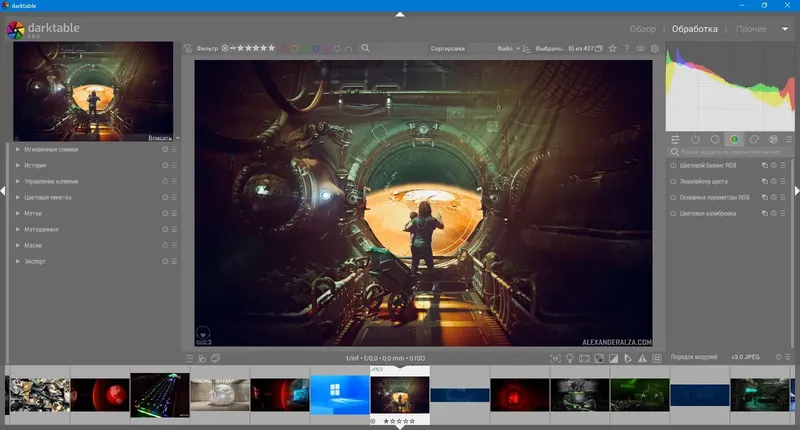800x430 pixels.
Task: Reset parameters of Цветовая калибровка module
Action: 774,214
